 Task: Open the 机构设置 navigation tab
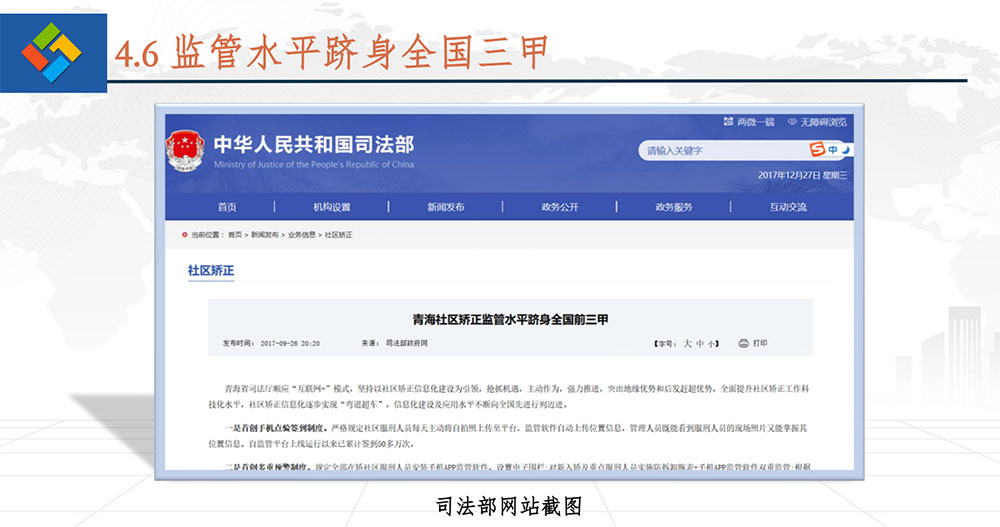[x=332, y=207]
